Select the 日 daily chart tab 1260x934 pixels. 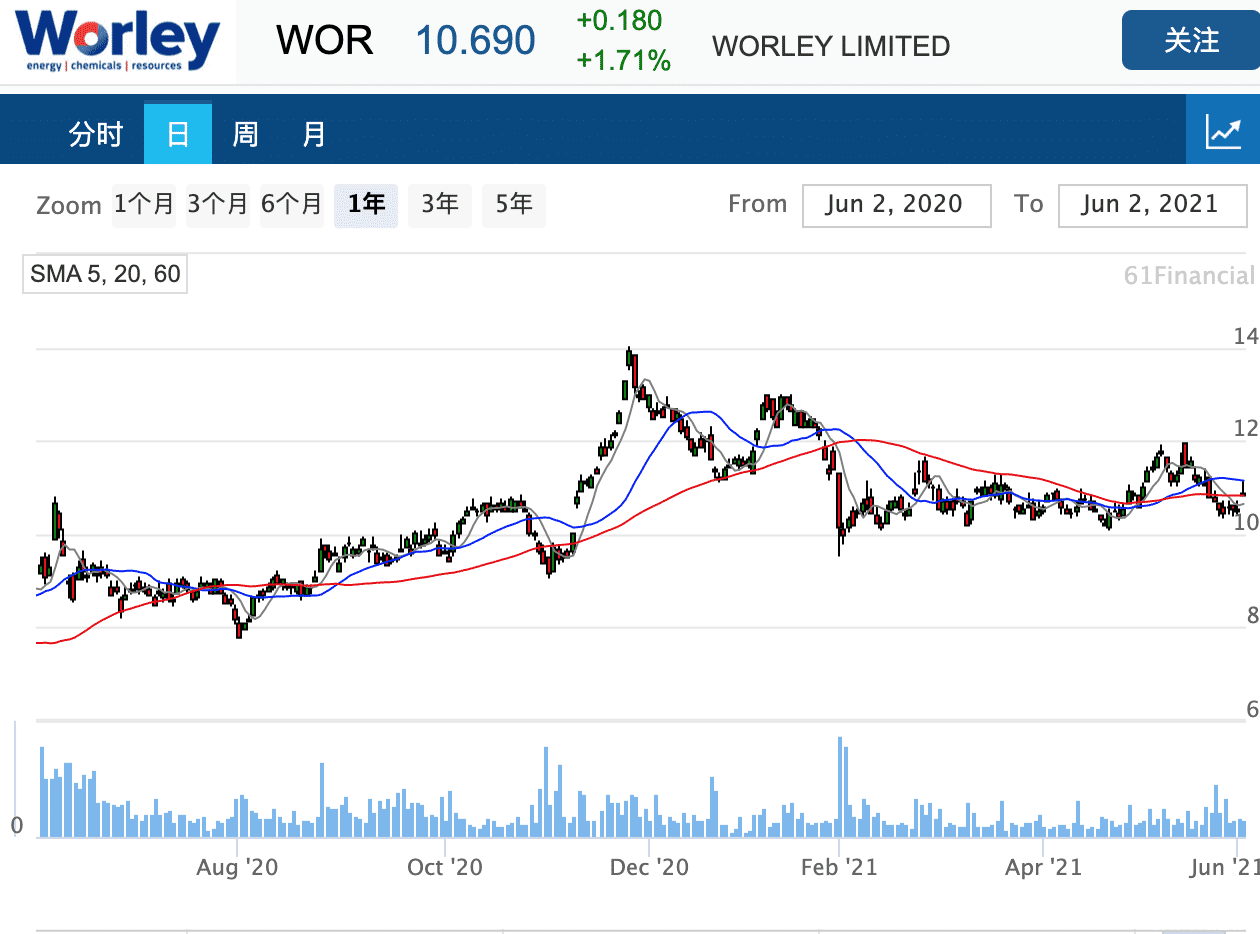(x=178, y=134)
